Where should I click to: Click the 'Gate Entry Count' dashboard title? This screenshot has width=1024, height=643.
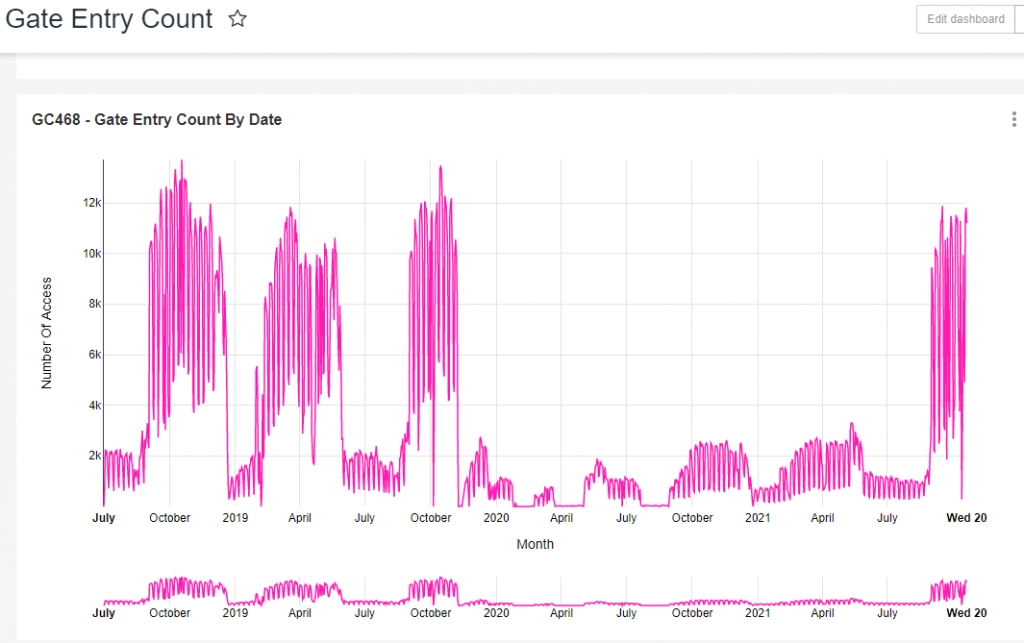(x=109, y=19)
